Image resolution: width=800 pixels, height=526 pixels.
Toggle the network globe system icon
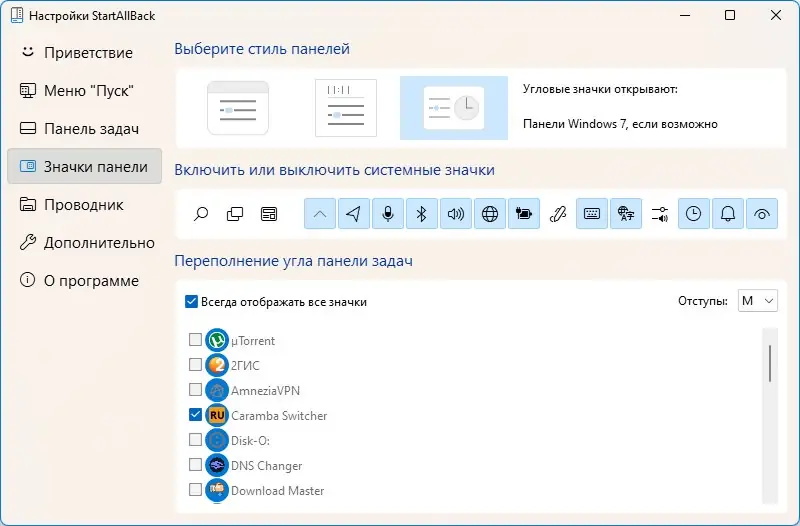490,214
